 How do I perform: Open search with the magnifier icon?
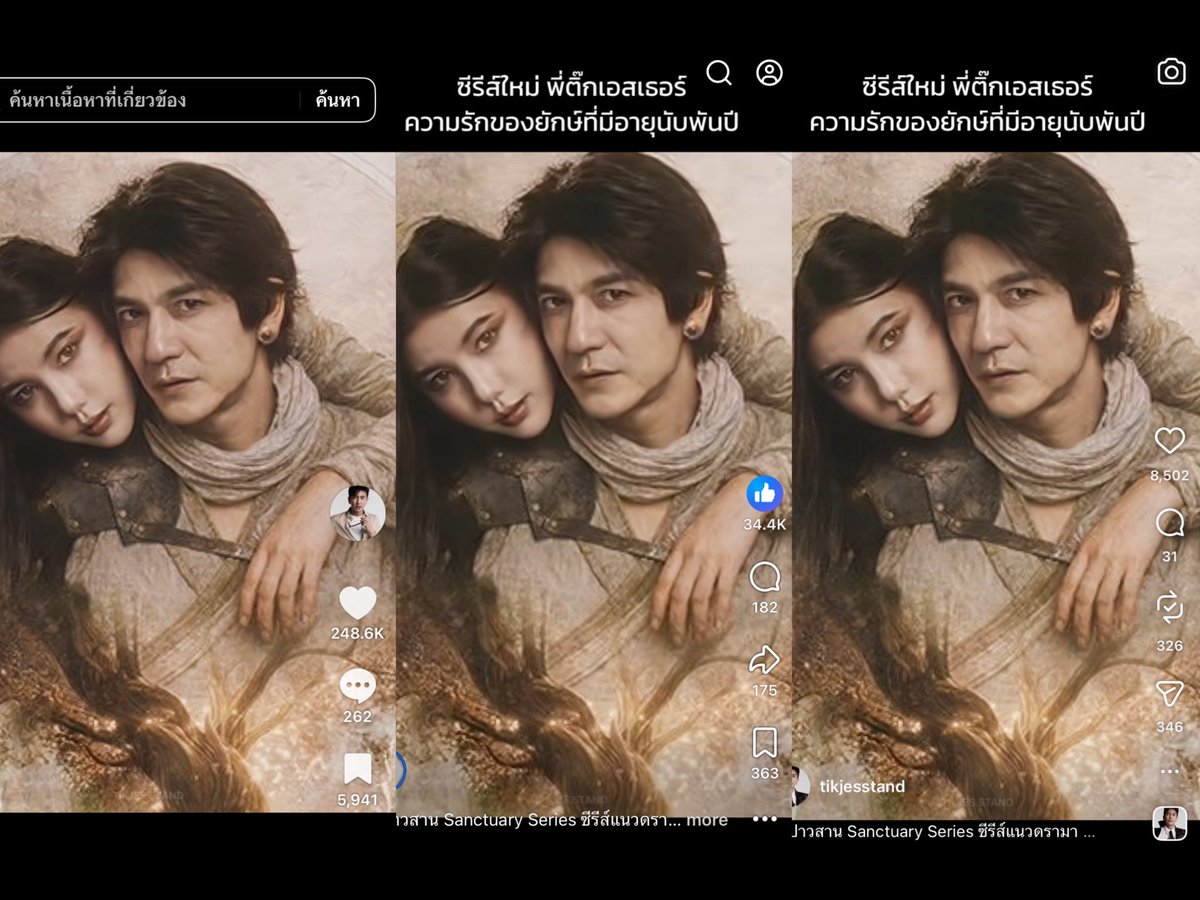pyautogui.click(x=718, y=73)
